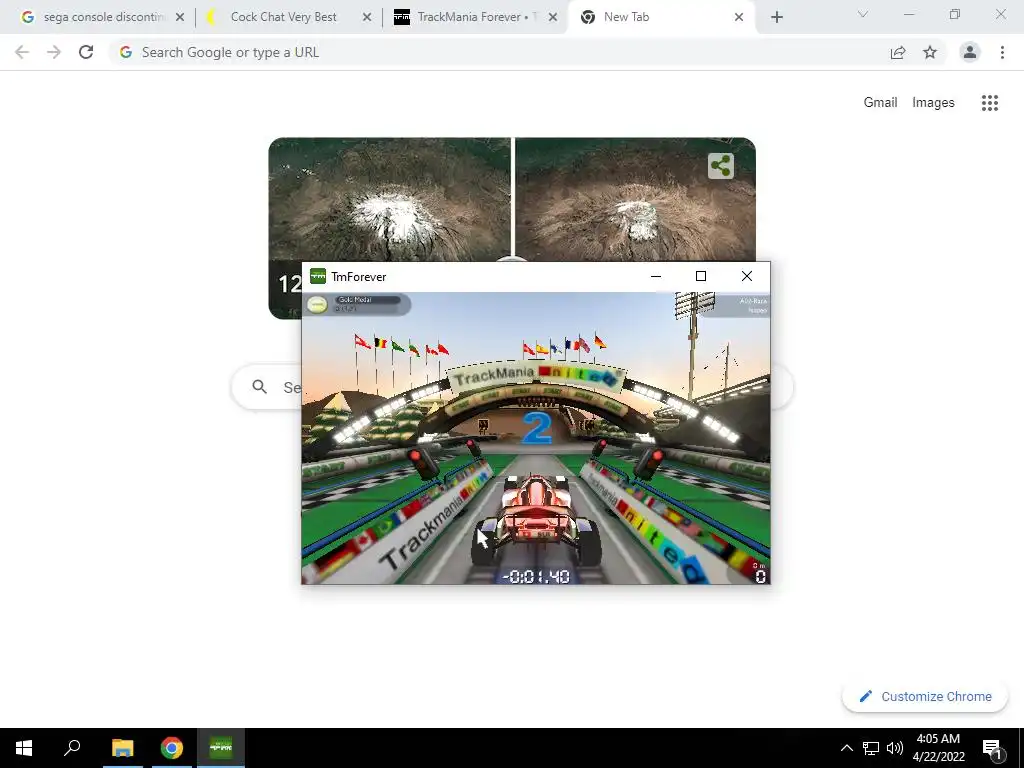Share this page icon in address bar
This screenshot has height=768, width=1024.
[898, 52]
